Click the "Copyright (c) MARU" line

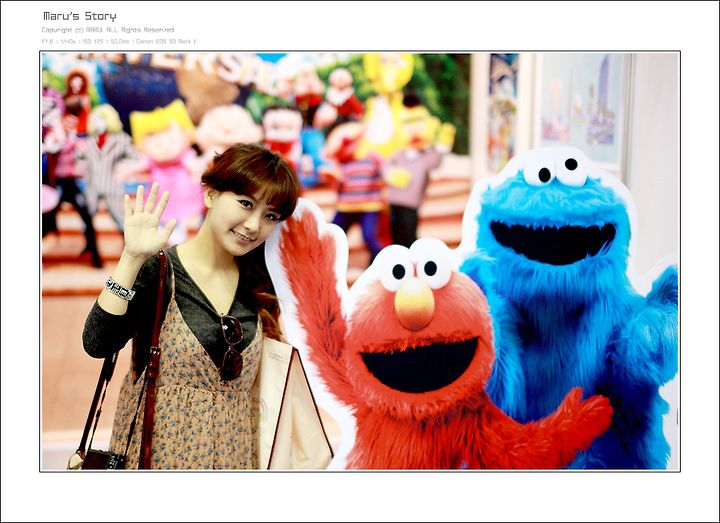108,30
